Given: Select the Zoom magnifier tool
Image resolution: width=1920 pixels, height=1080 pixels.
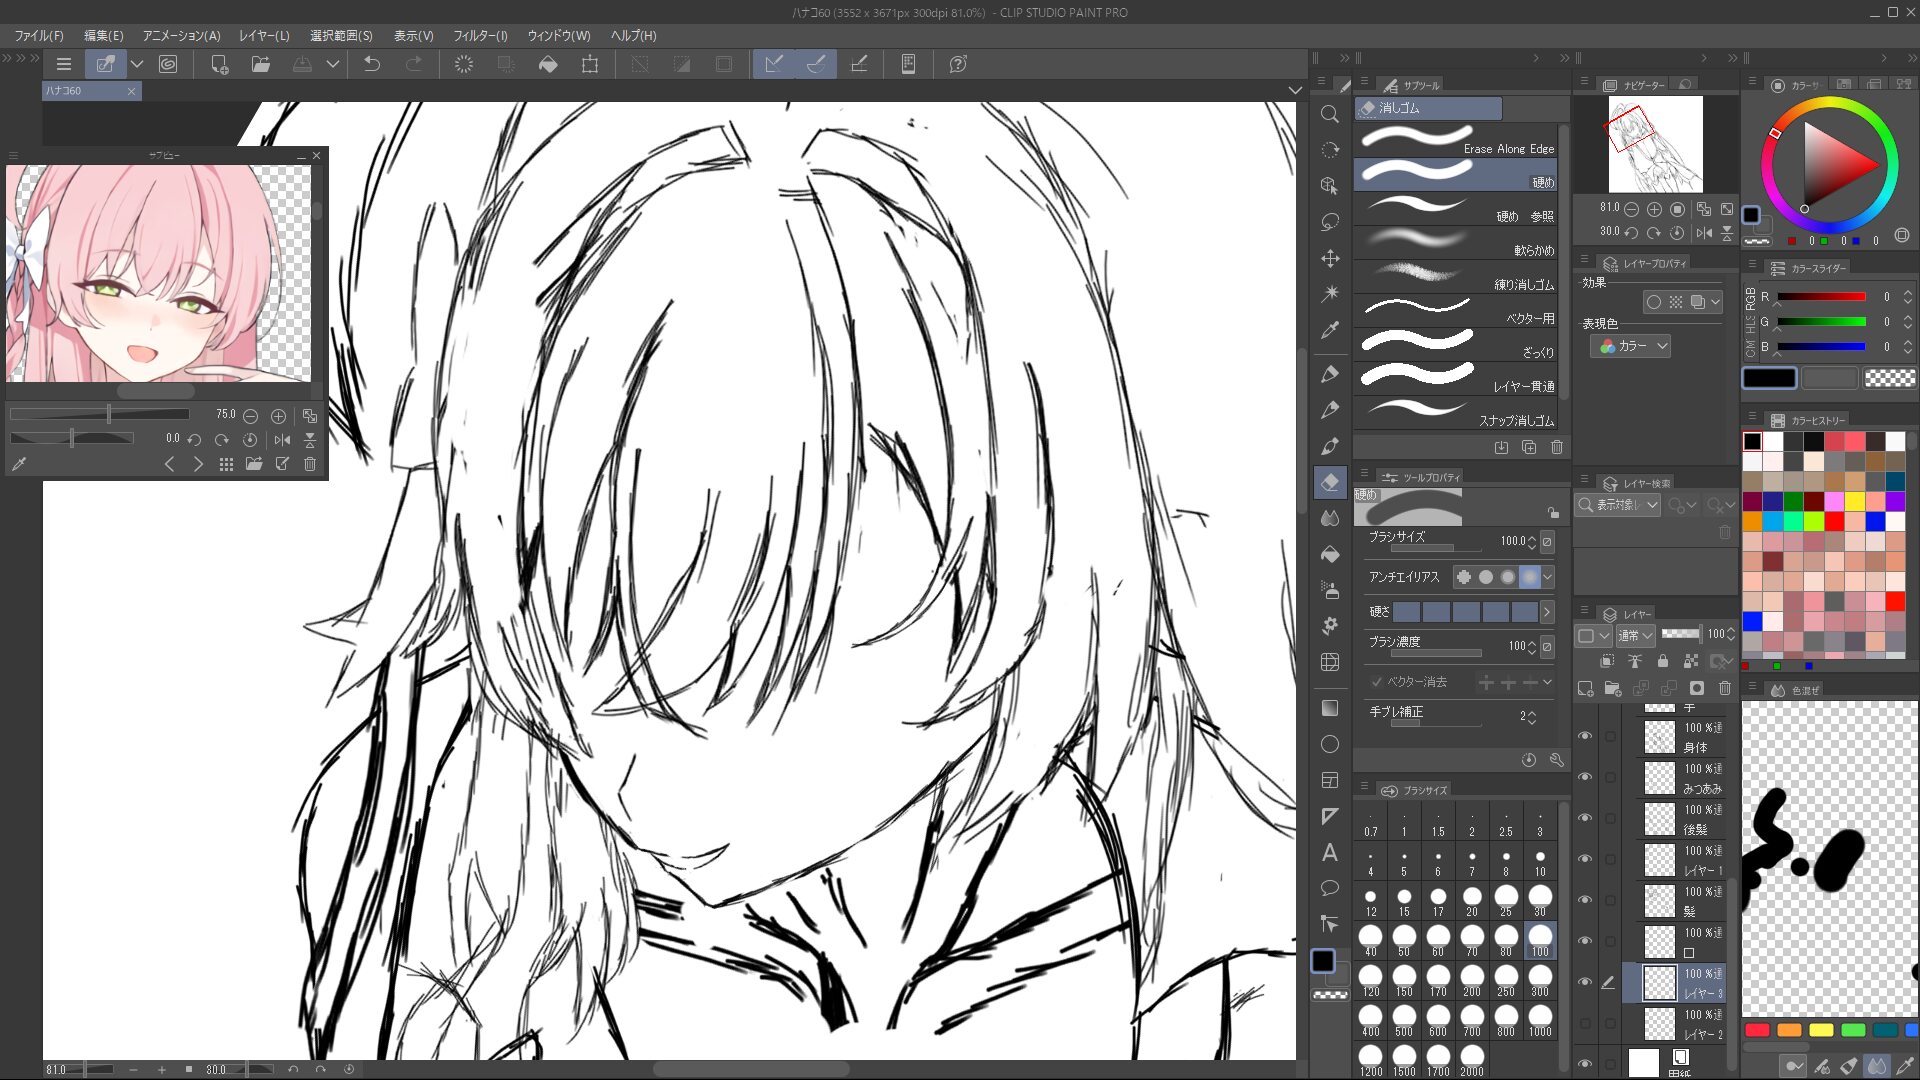Looking at the screenshot, I should [1329, 114].
